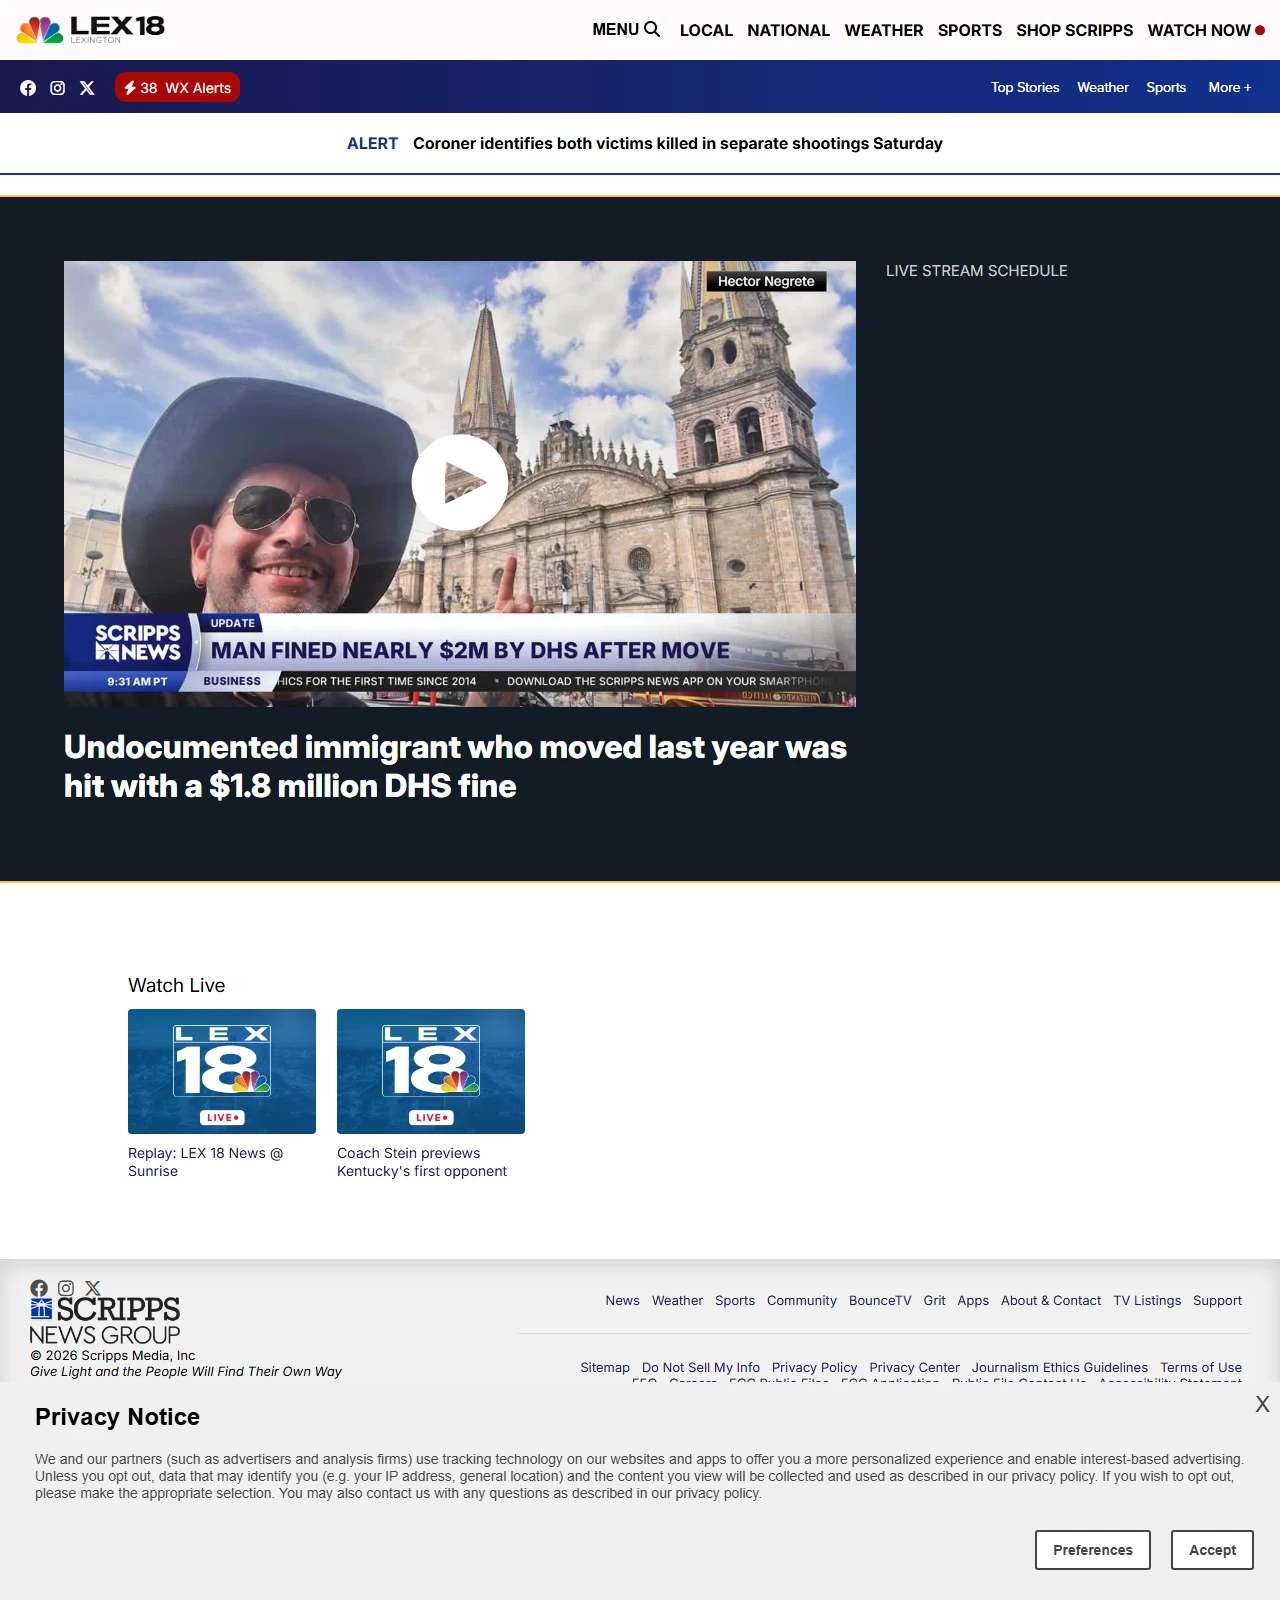Image resolution: width=1280 pixels, height=1600 pixels.
Task: Open footer Sports link
Action: click(735, 1300)
